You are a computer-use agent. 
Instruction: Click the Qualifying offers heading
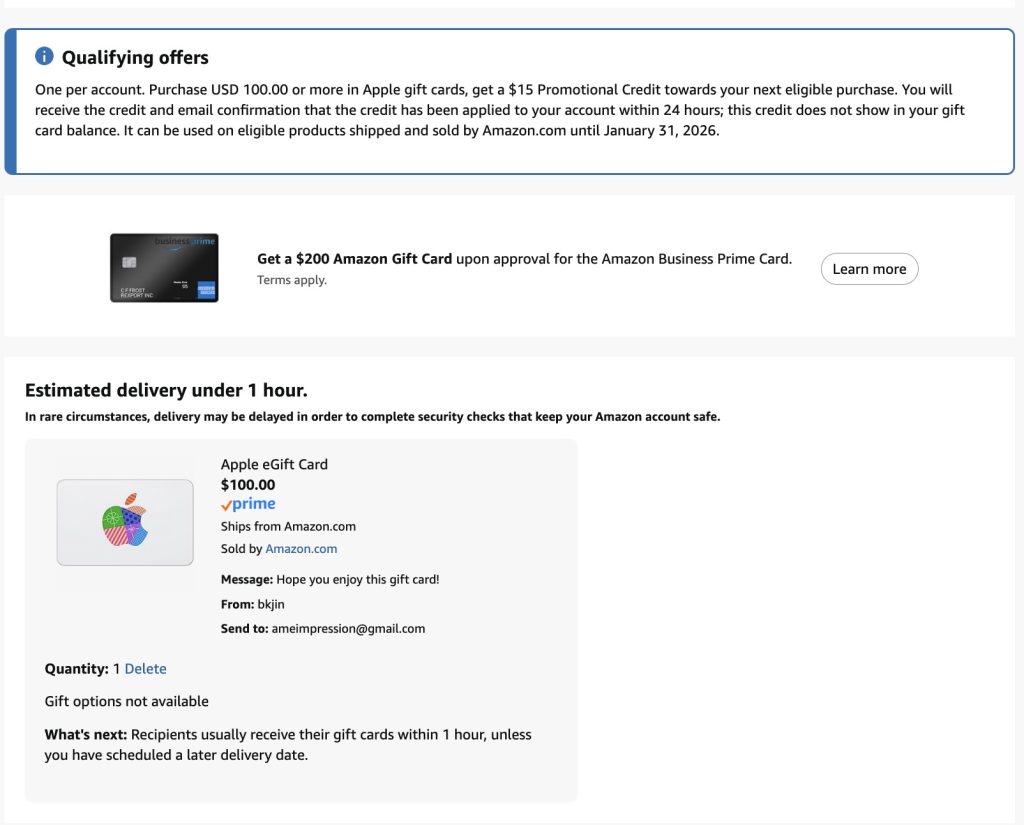(x=135, y=58)
